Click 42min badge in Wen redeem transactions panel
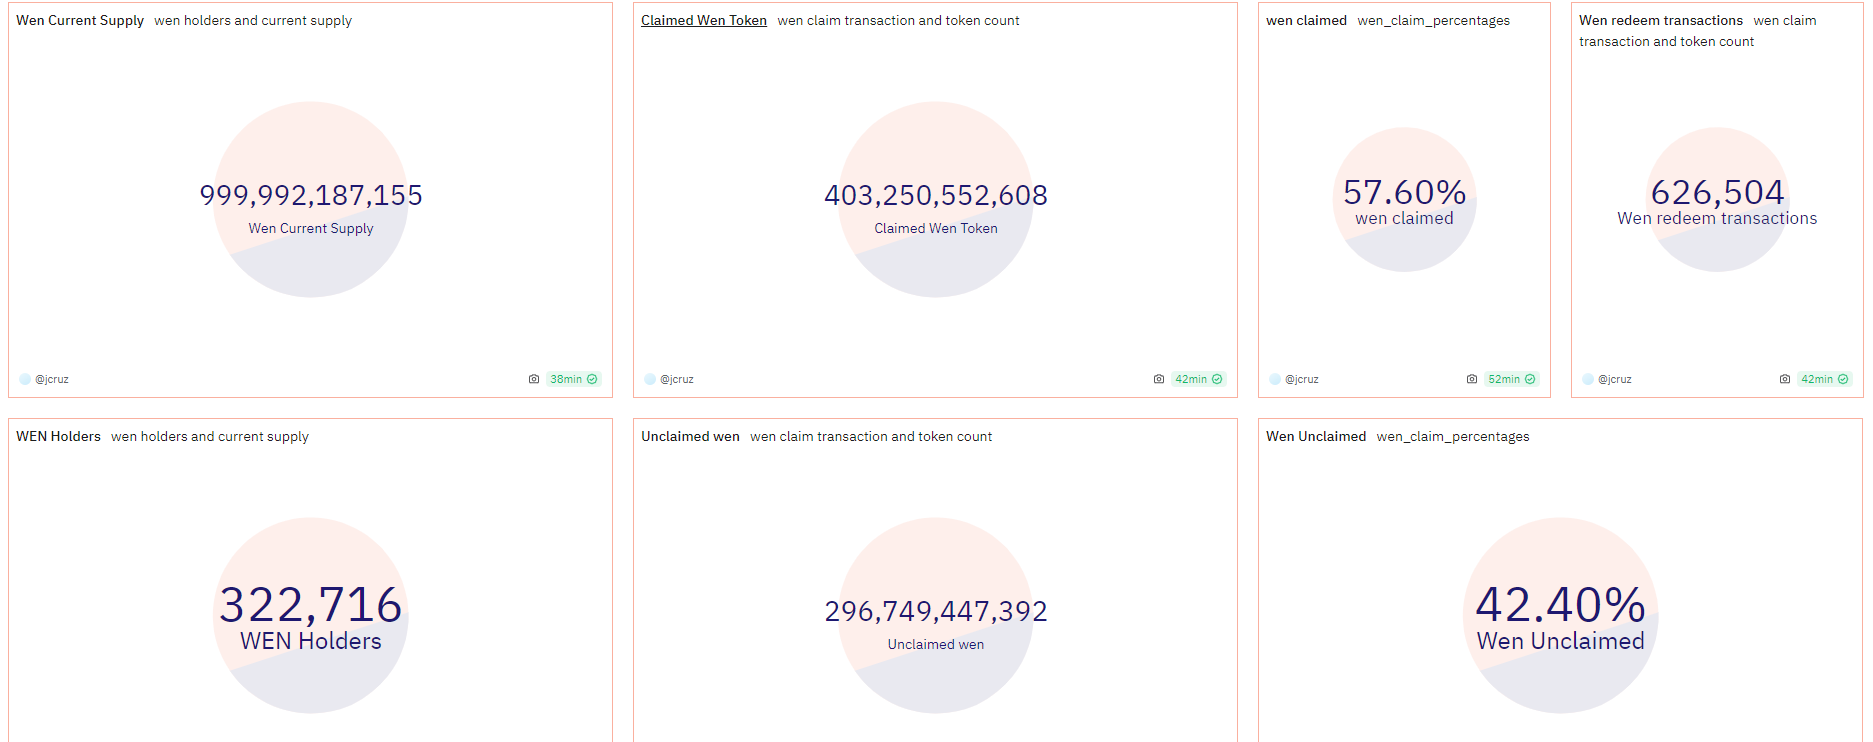This screenshot has height=742, width=1873. 1824,379
